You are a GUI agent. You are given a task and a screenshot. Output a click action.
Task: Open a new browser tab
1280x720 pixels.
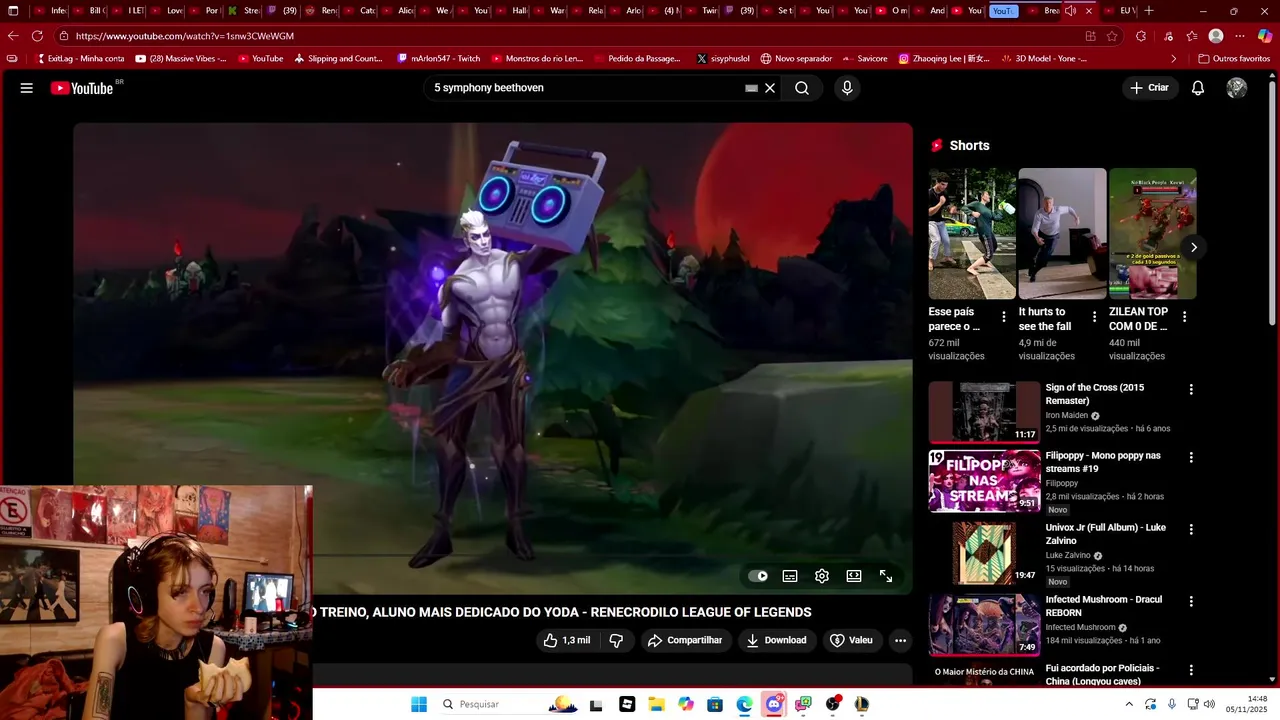click(1149, 11)
